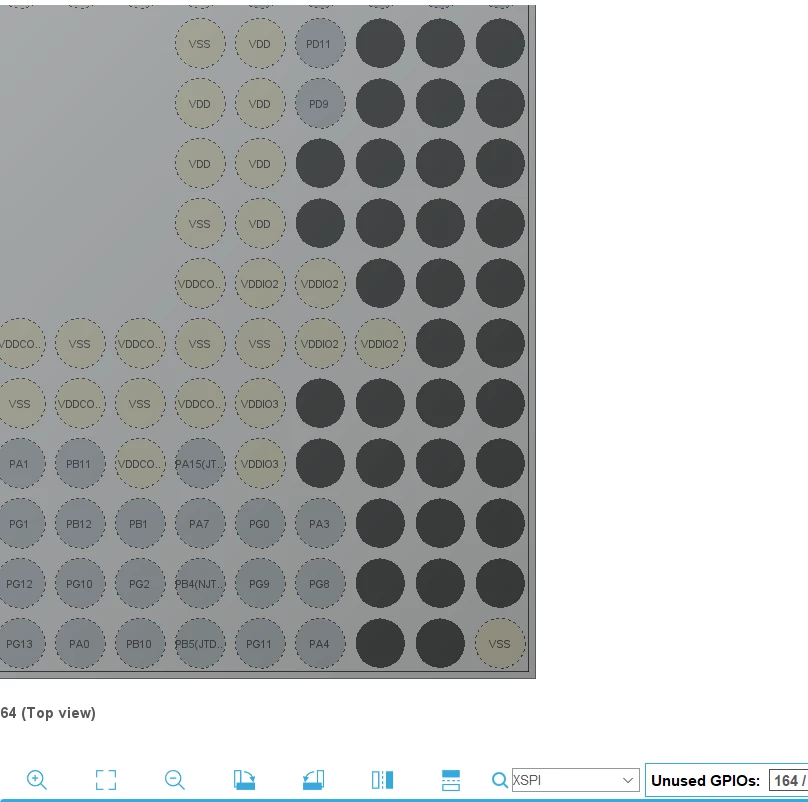Select the VDD pin next to PD9

tap(260, 104)
